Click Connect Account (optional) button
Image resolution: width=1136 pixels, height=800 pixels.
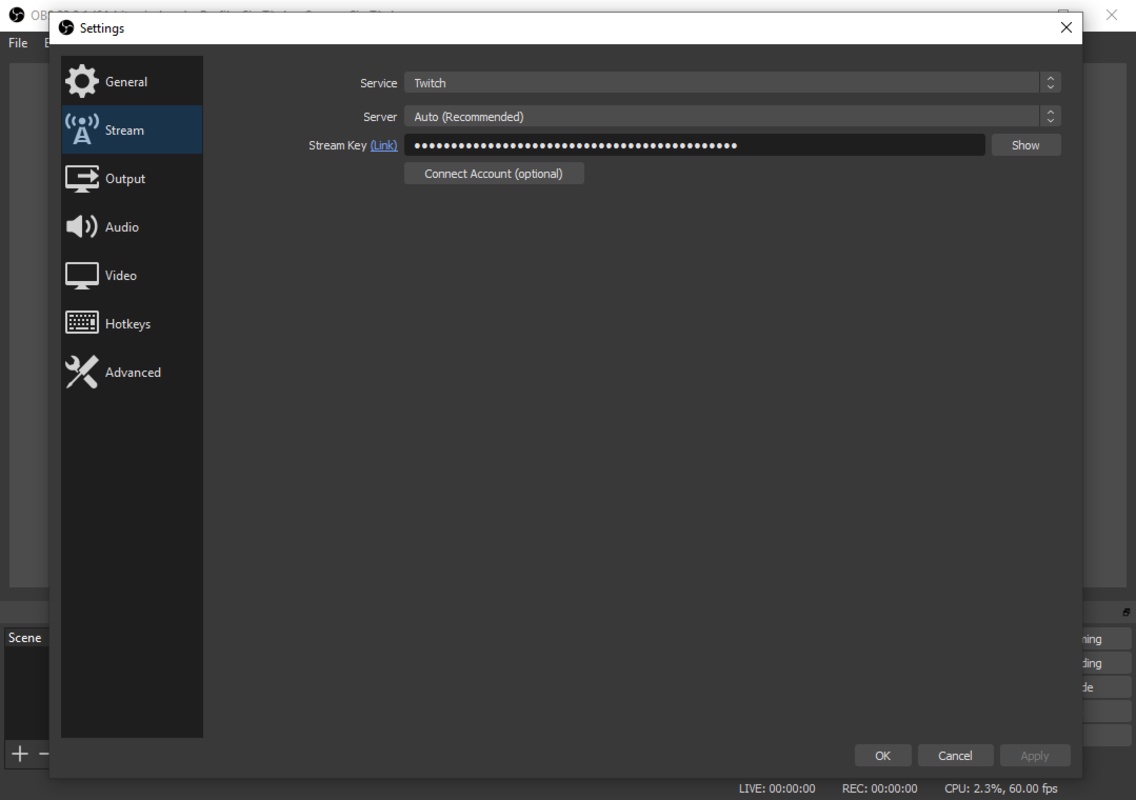(494, 173)
